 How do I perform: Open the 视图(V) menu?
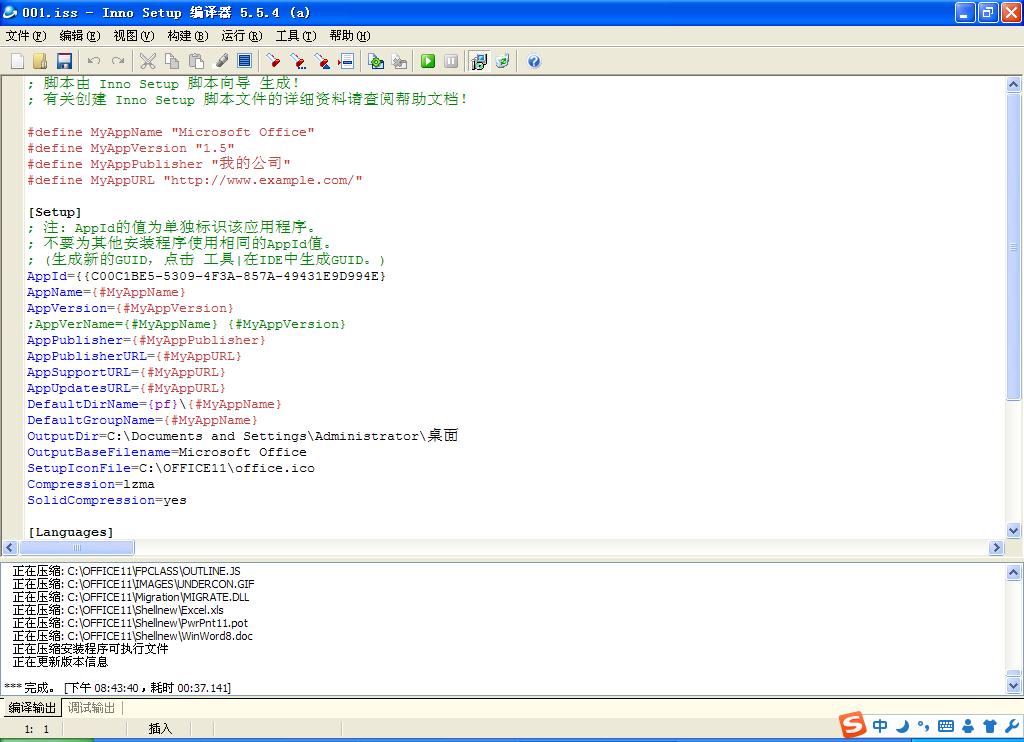click(x=134, y=36)
